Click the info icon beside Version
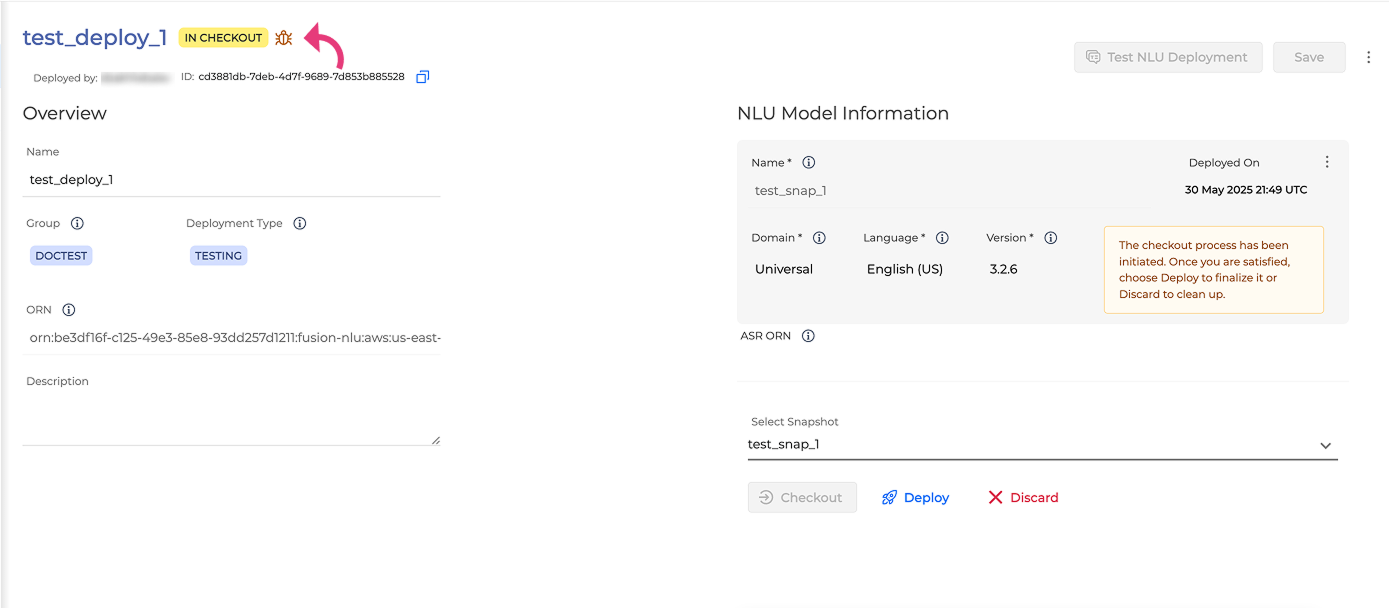Screen dimensions: 1389x608 (1051, 238)
